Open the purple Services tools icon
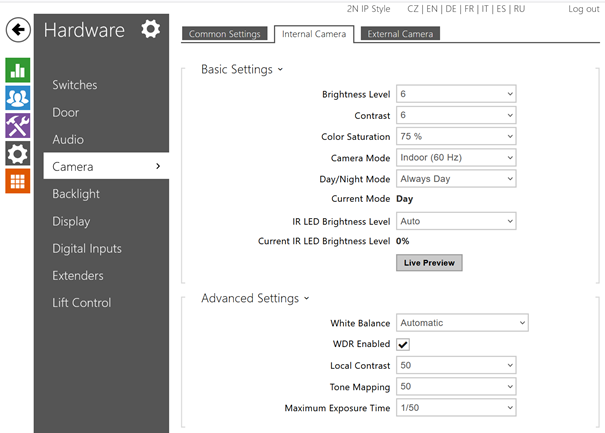The height and width of the screenshot is (433, 605). pyautogui.click(x=17, y=125)
